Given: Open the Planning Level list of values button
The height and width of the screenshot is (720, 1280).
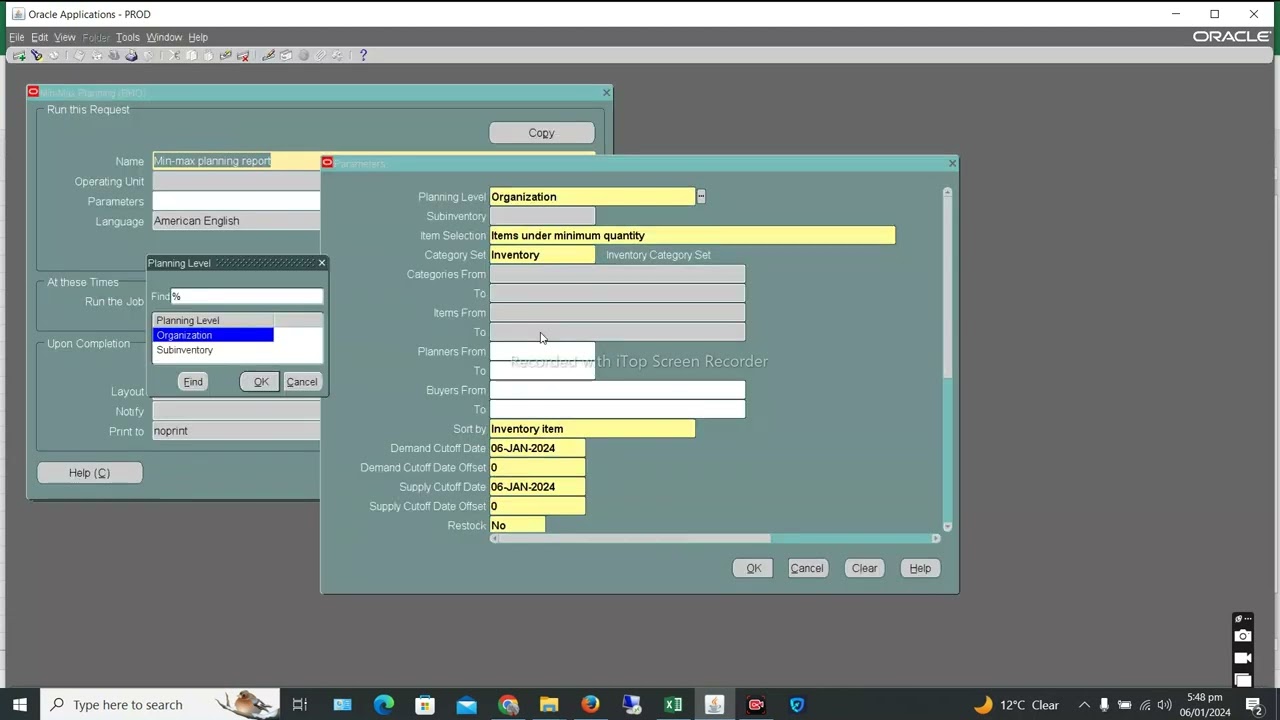Looking at the screenshot, I should point(701,197).
